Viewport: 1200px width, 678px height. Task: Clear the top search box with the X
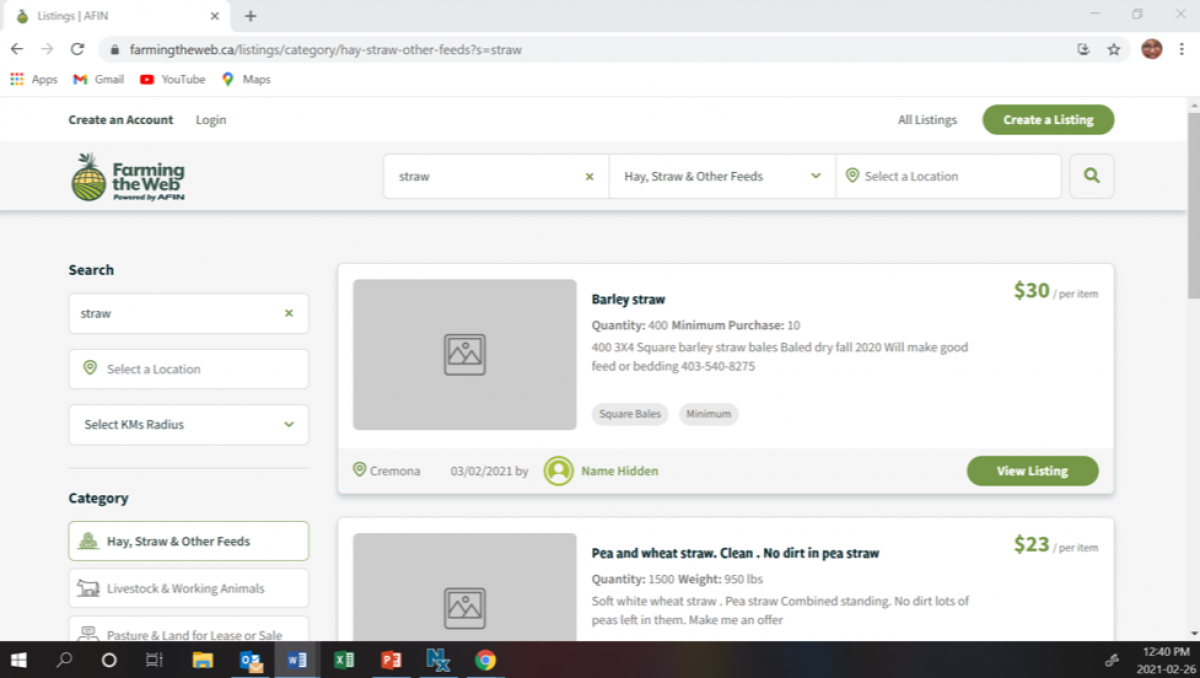click(x=589, y=176)
